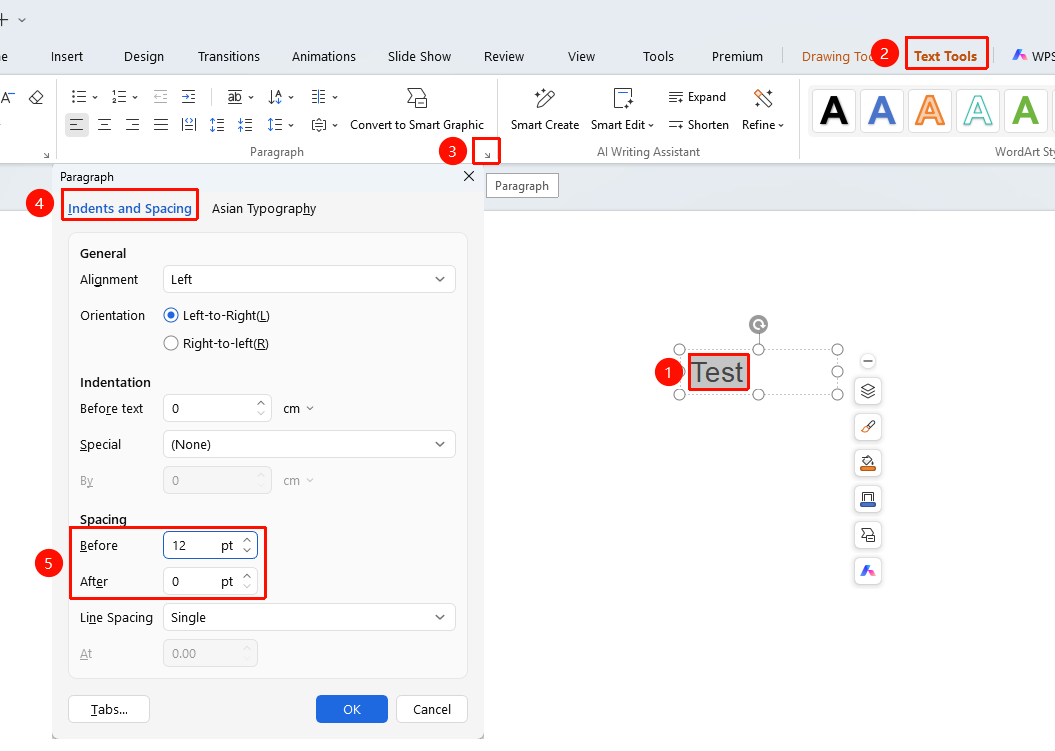Open the Tabs... settings button

[x=109, y=709]
